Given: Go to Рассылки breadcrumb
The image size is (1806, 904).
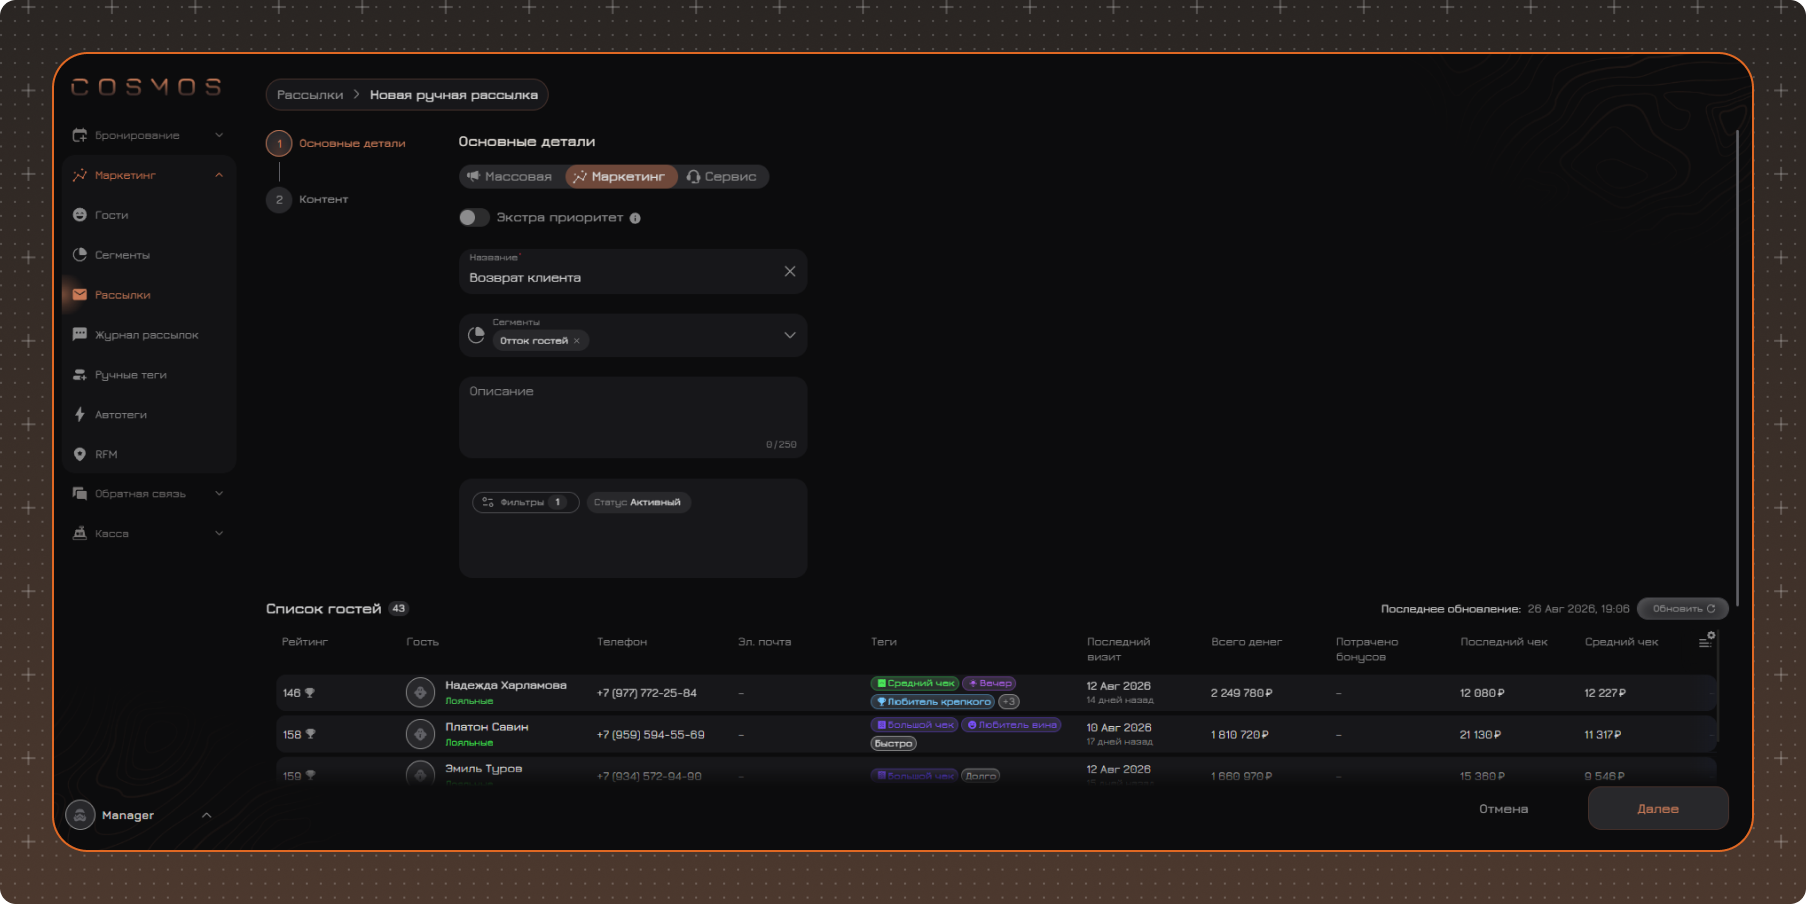Looking at the screenshot, I should click(310, 95).
